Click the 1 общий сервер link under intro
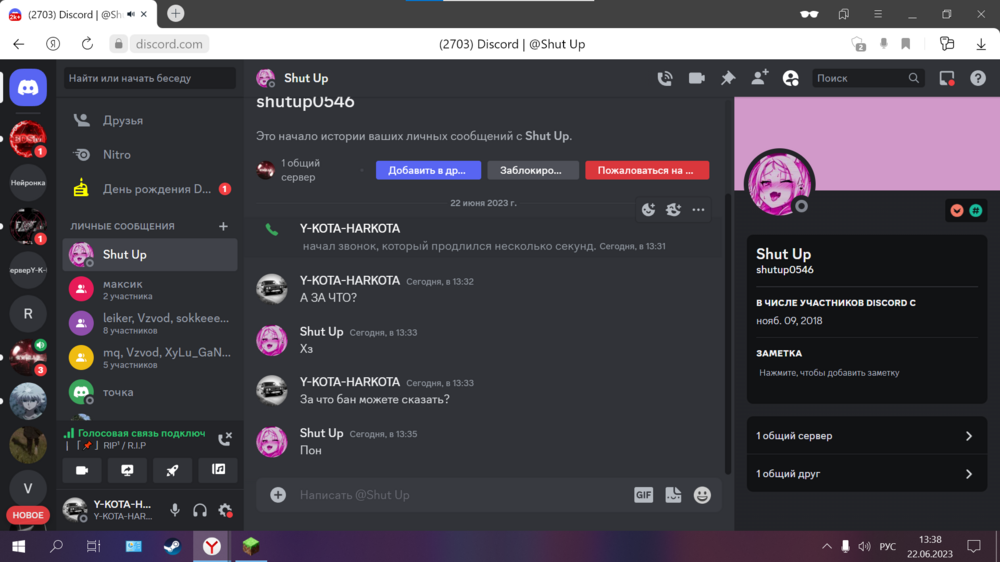1000x562 pixels. [x=300, y=170]
